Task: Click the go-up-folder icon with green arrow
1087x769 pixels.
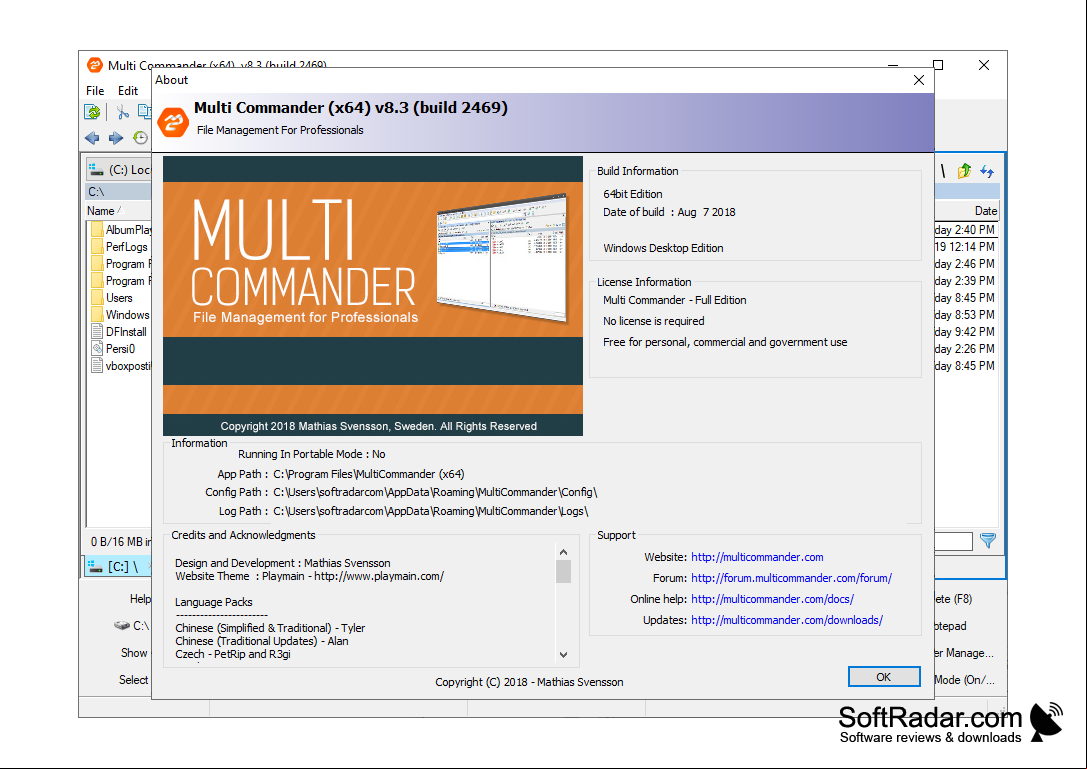Action: 964,171
